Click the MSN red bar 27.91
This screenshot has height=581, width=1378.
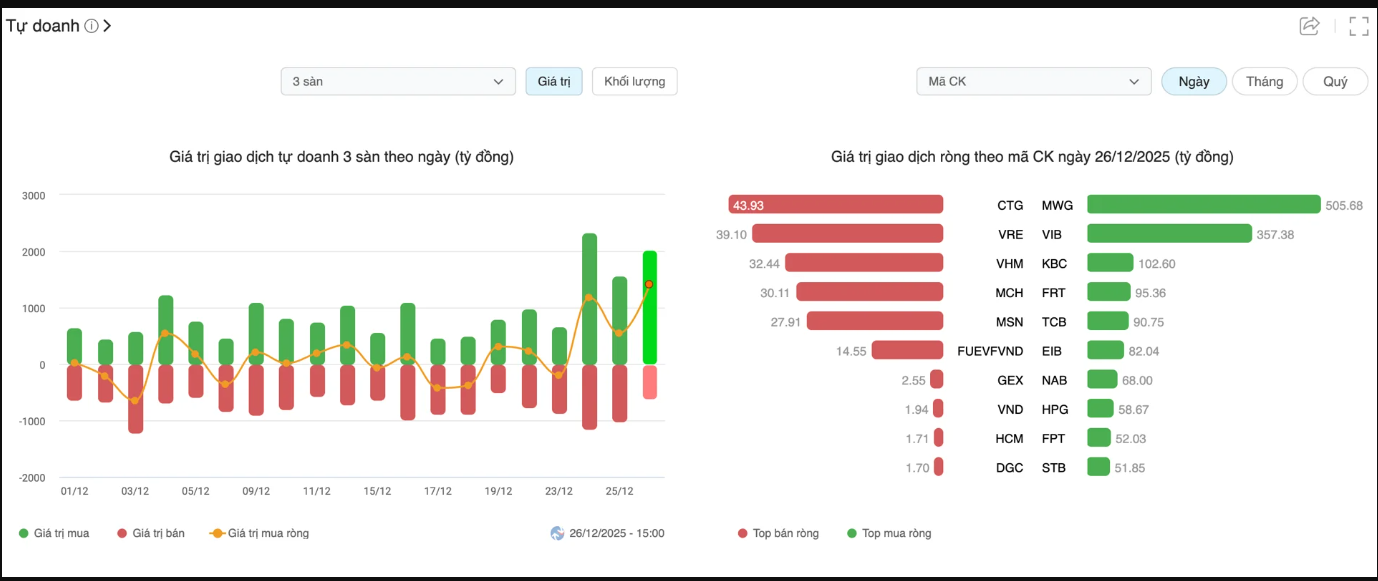pos(875,321)
